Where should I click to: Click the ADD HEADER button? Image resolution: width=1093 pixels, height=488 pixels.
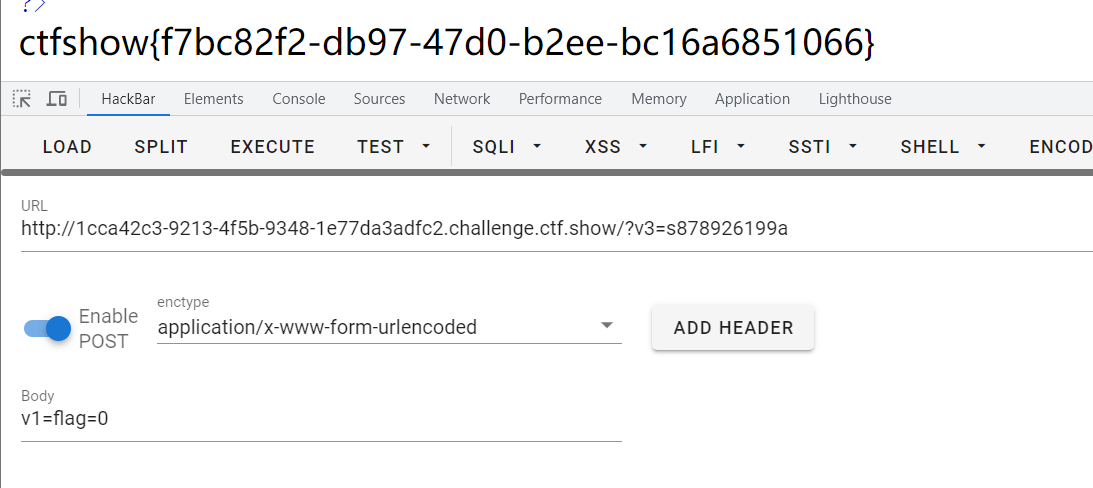(733, 328)
